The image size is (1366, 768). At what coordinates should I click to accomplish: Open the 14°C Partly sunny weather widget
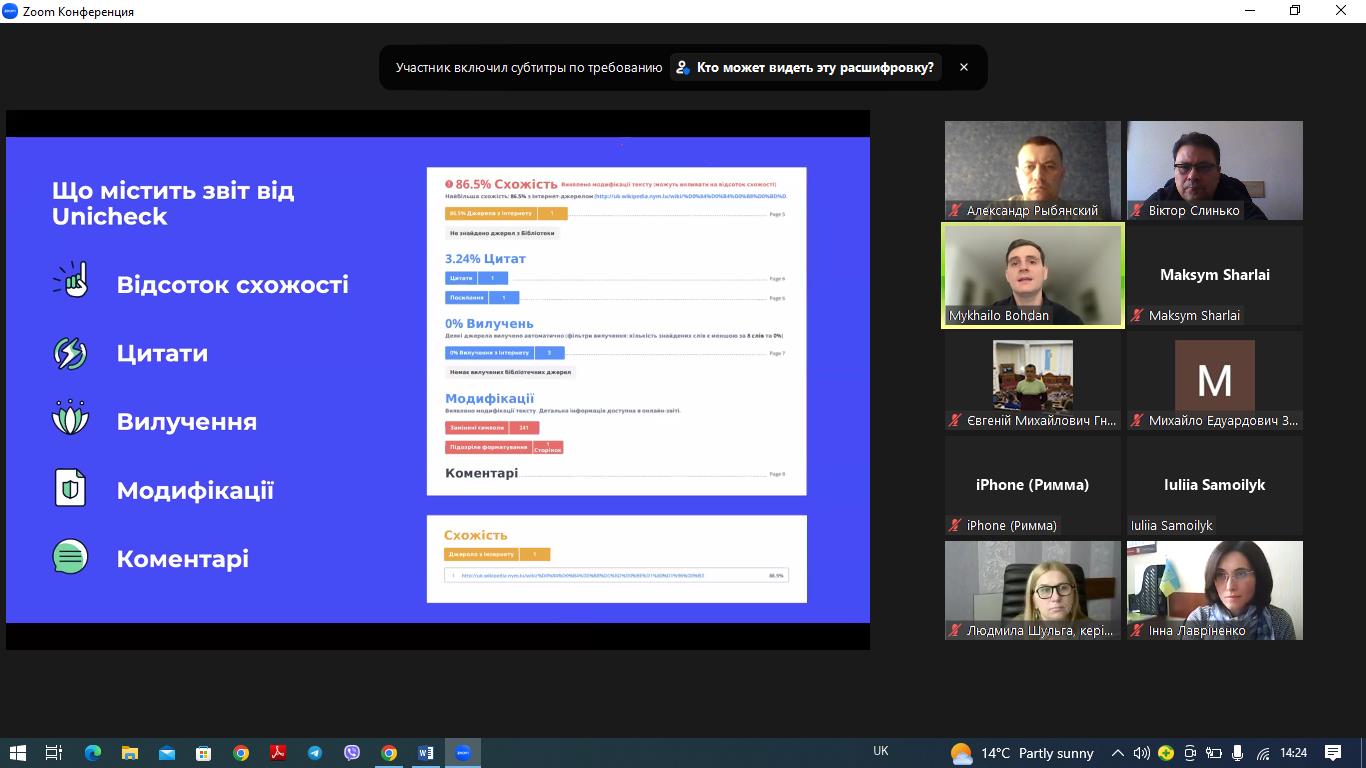click(x=1022, y=753)
